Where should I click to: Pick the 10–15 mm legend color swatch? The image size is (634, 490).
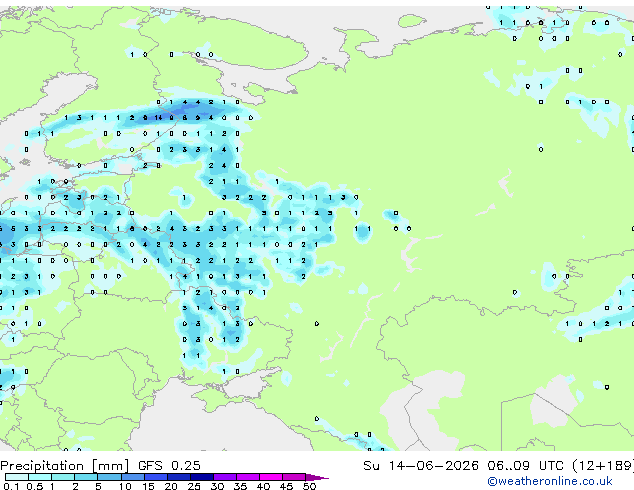[x=133, y=477]
